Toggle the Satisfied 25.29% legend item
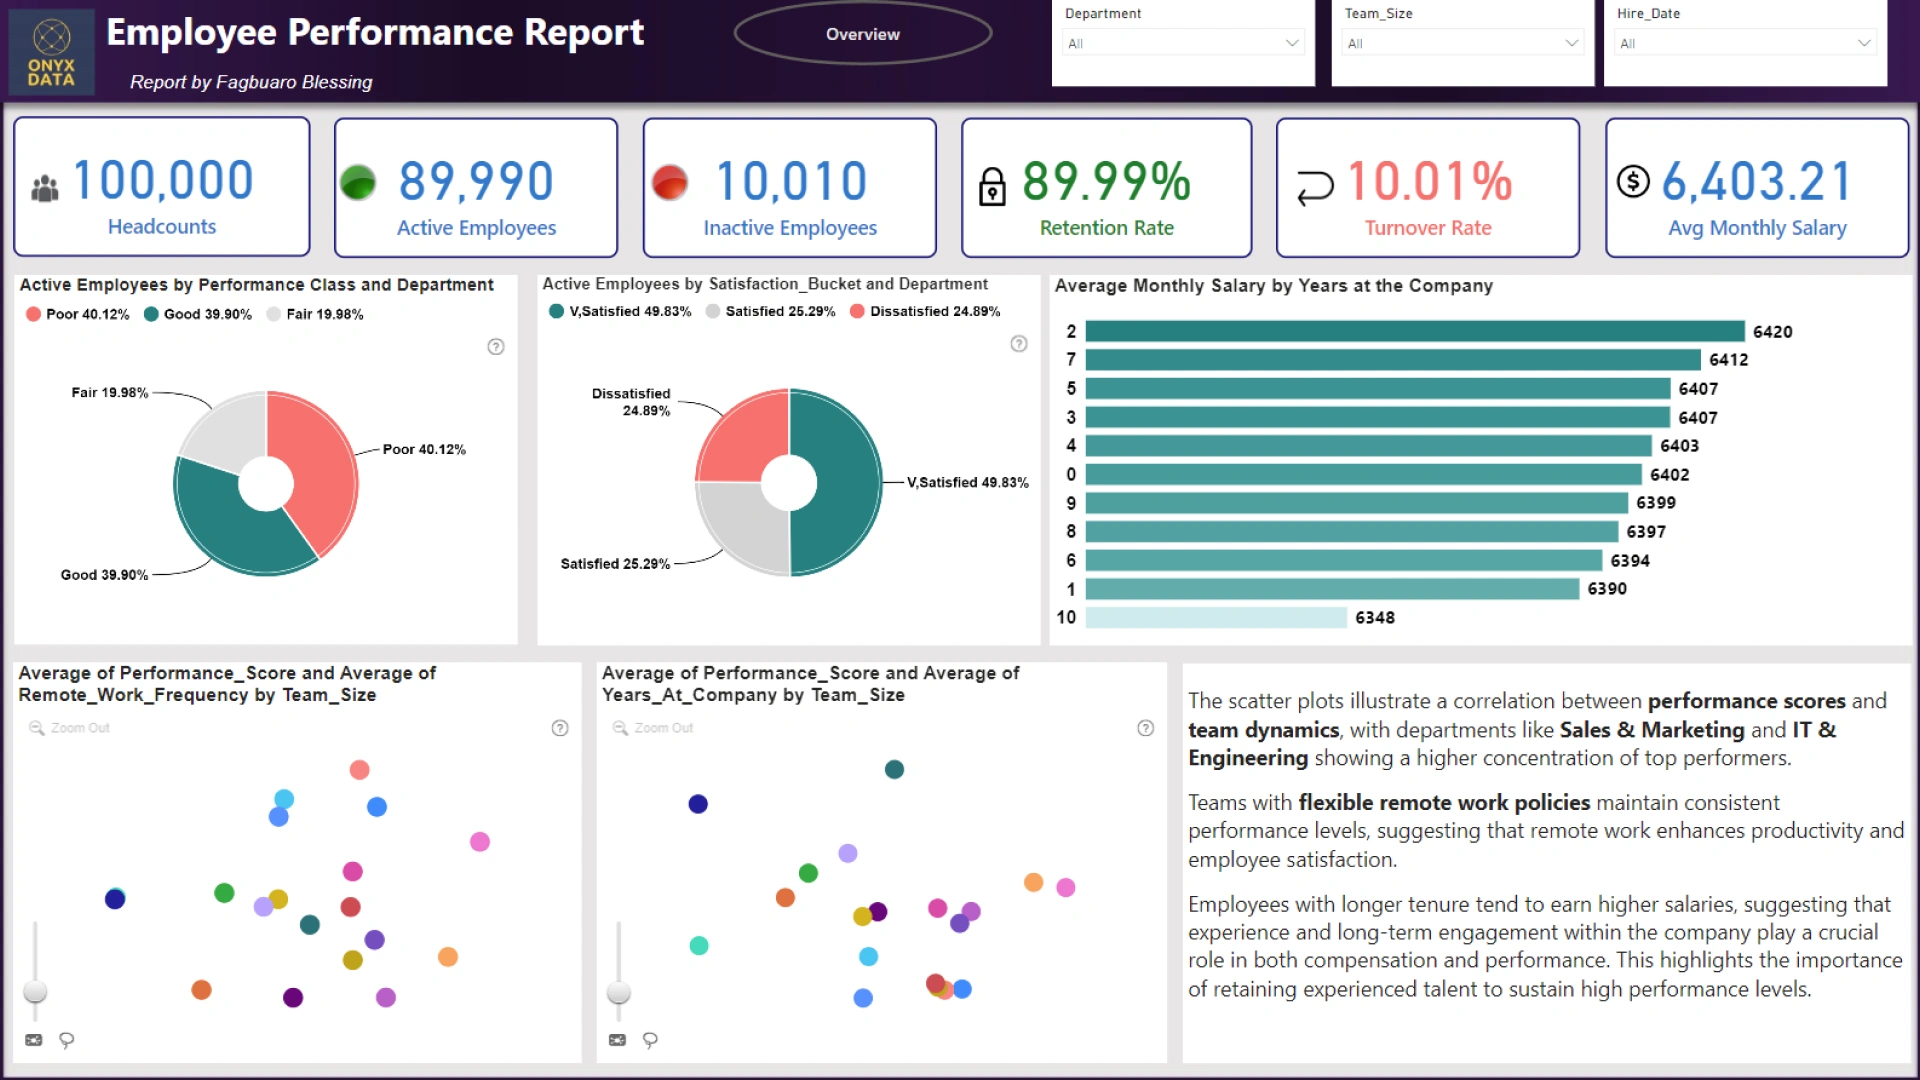 click(770, 311)
